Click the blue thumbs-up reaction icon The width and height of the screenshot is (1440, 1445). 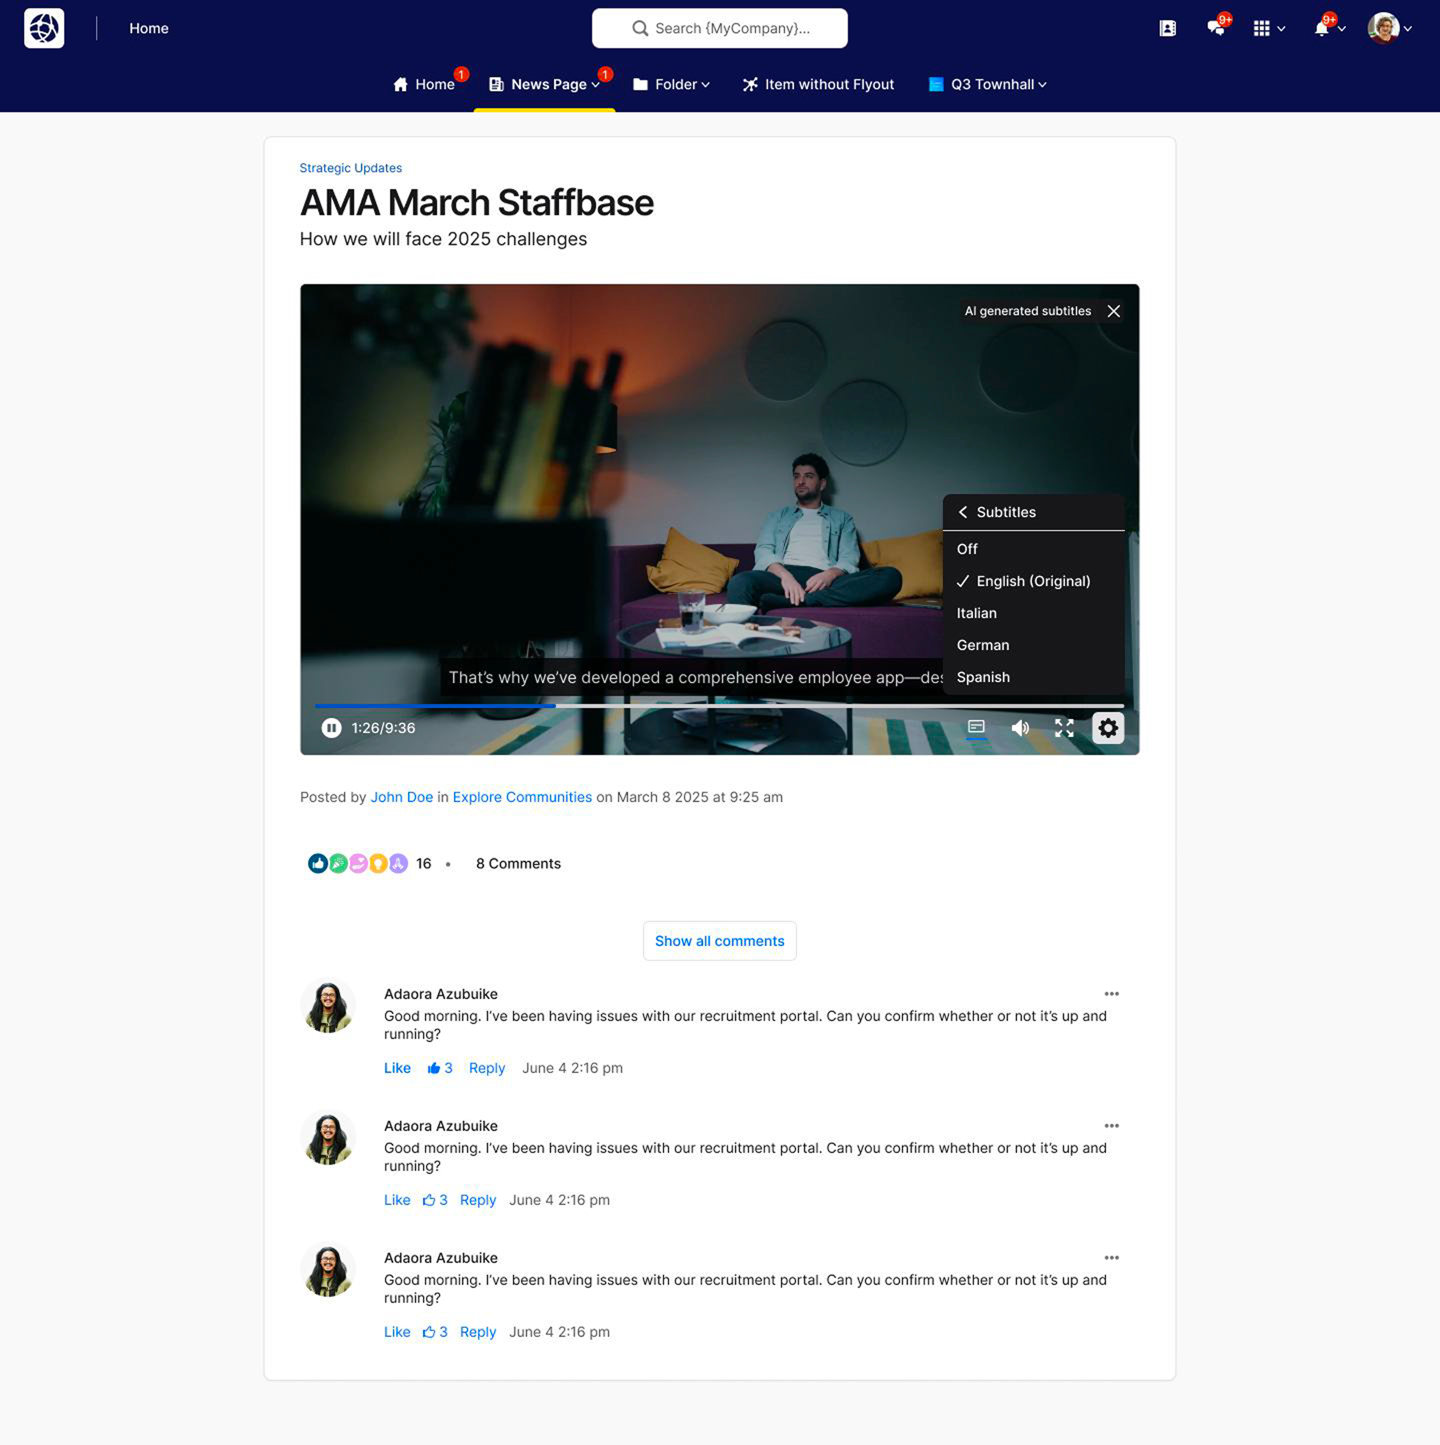pos(318,863)
